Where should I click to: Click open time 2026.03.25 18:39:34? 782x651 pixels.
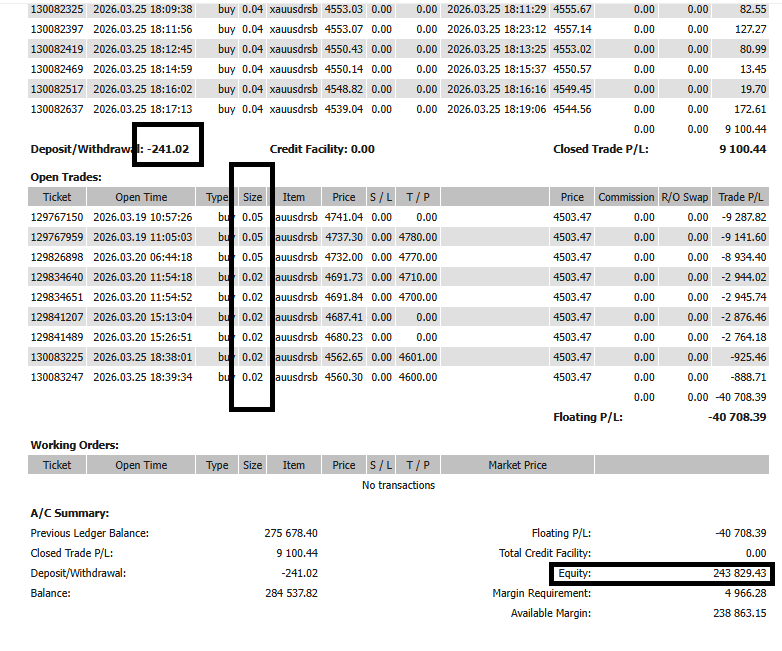143,377
